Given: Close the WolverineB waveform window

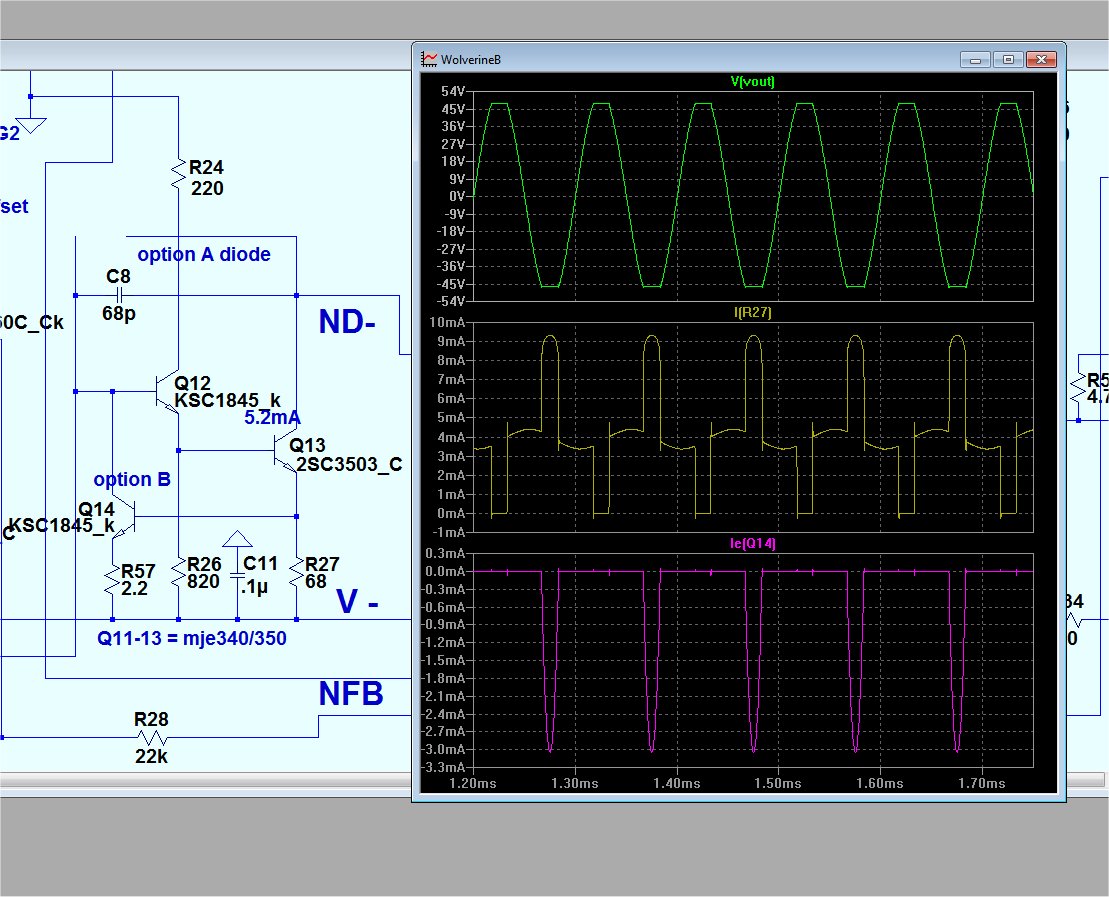Looking at the screenshot, I should (1041, 60).
